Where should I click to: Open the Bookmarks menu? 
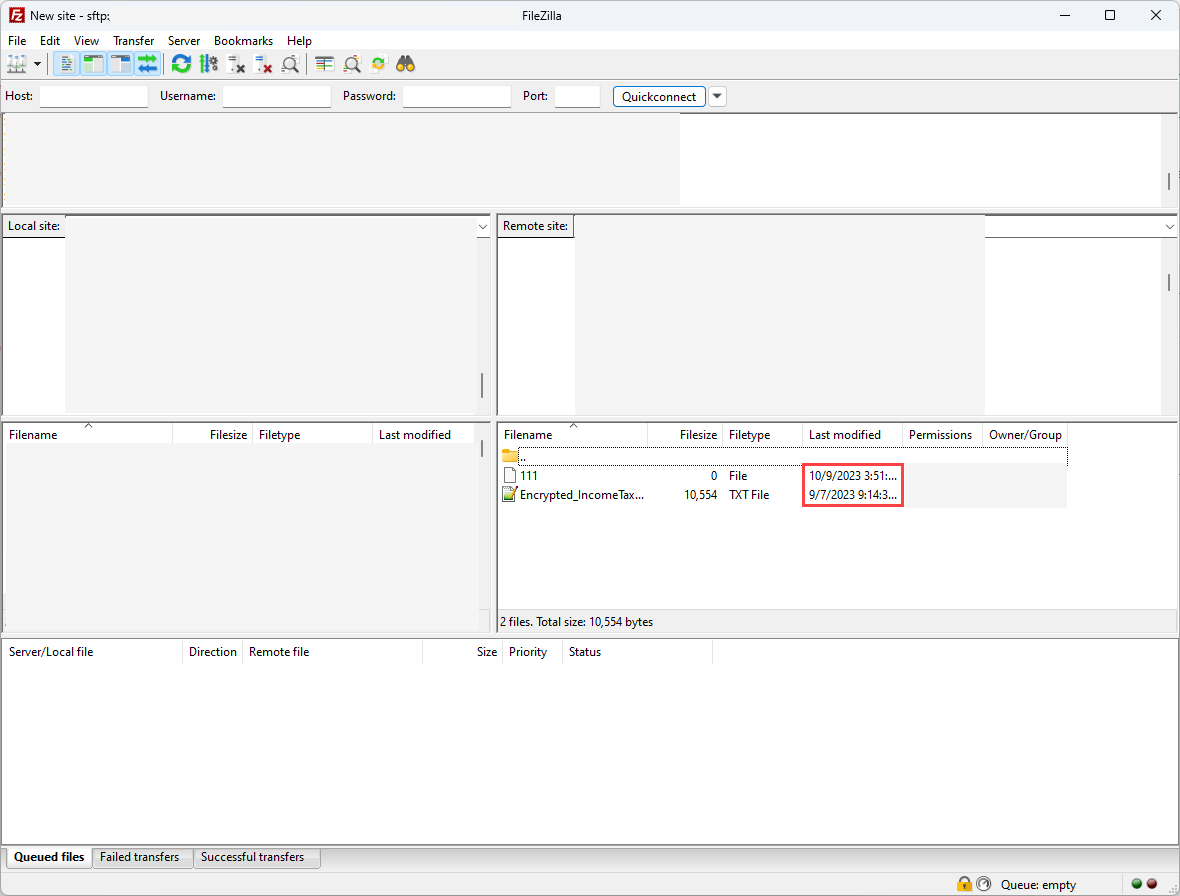pyautogui.click(x=243, y=41)
